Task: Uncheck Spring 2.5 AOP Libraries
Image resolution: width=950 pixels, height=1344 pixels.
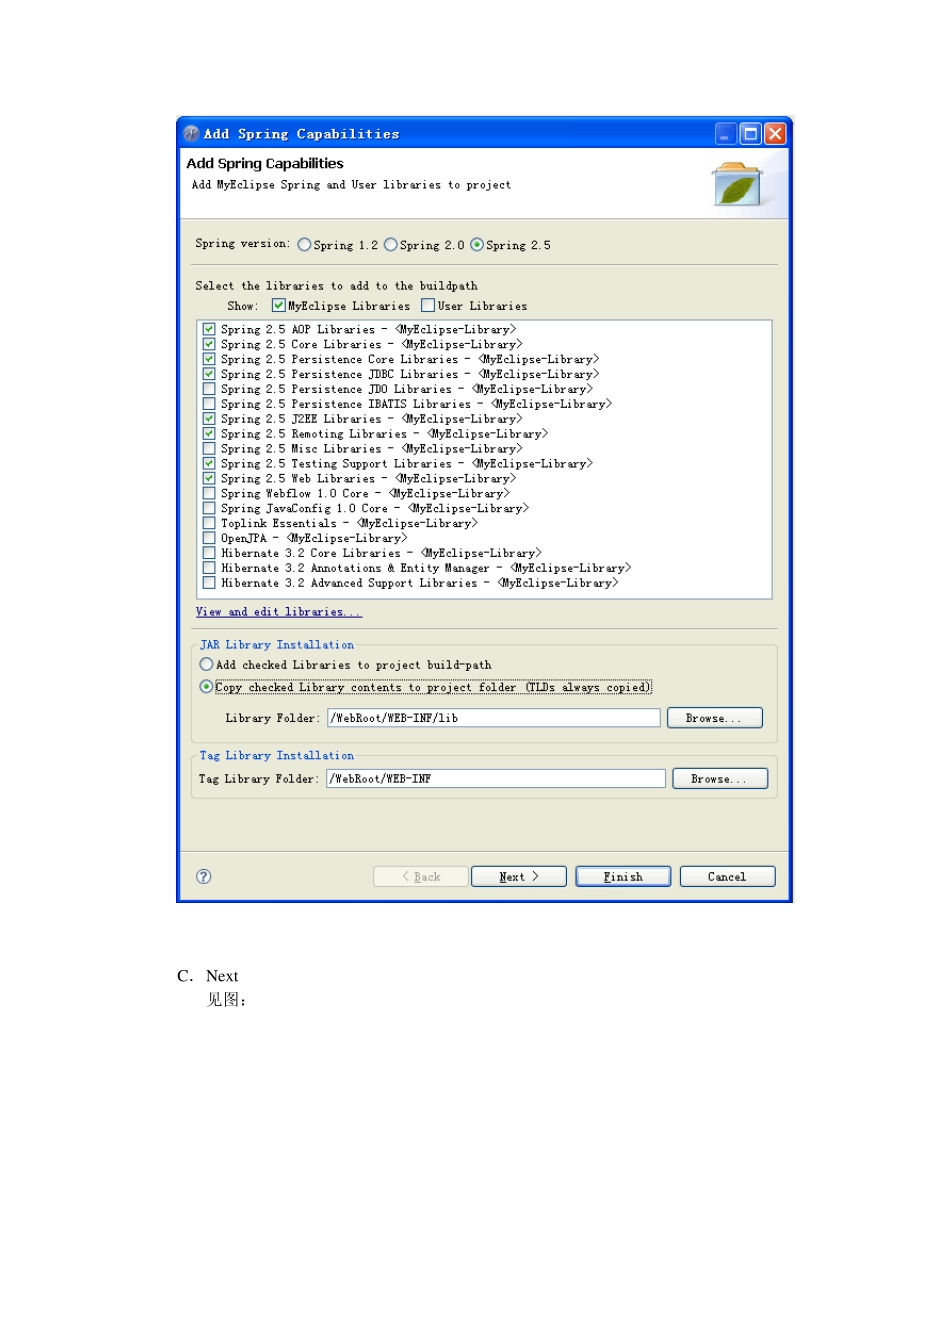Action: pyautogui.click(x=209, y=329)
